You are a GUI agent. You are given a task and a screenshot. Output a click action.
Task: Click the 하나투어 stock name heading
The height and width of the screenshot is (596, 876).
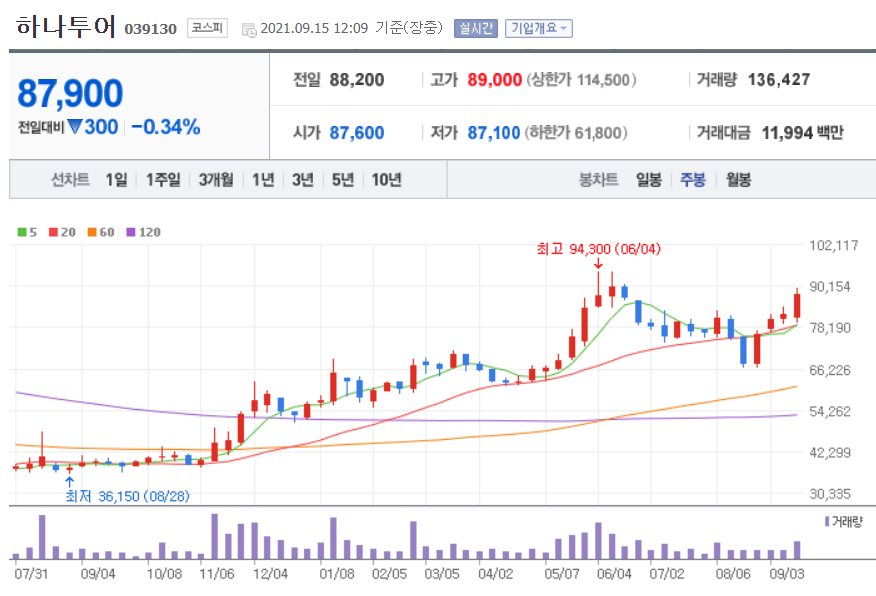tap(64, 22)
